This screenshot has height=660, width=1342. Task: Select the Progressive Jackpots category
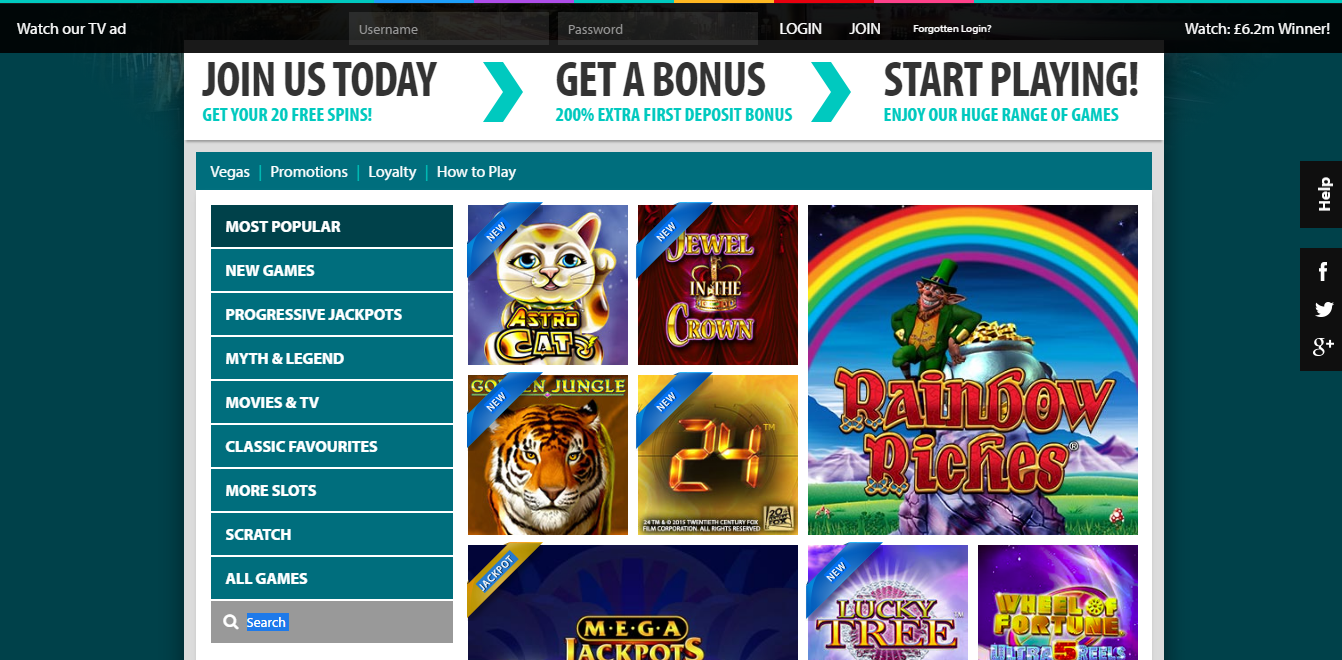(x=332, y=314)
